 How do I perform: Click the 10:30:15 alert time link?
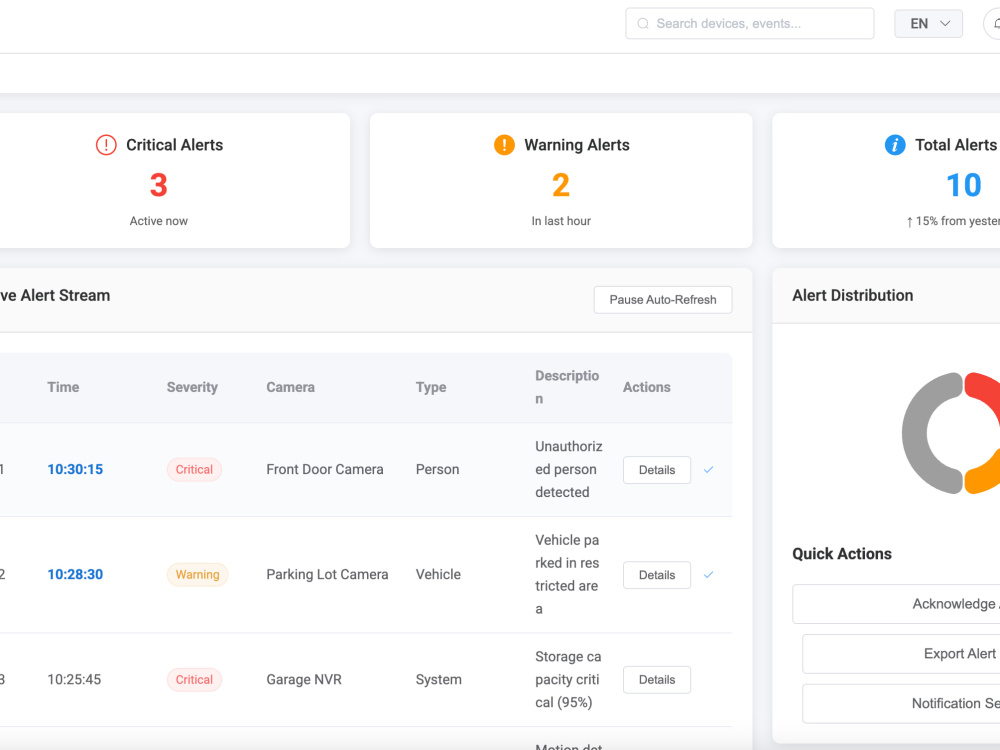(x=75, y=469)
